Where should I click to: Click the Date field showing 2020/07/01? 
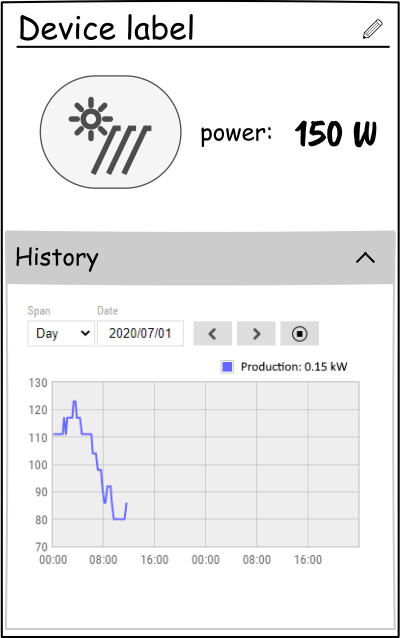(140, 334)
